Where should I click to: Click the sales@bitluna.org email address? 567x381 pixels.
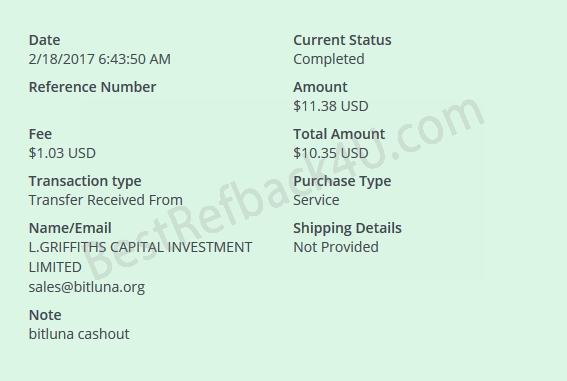[x=87, y=287]
